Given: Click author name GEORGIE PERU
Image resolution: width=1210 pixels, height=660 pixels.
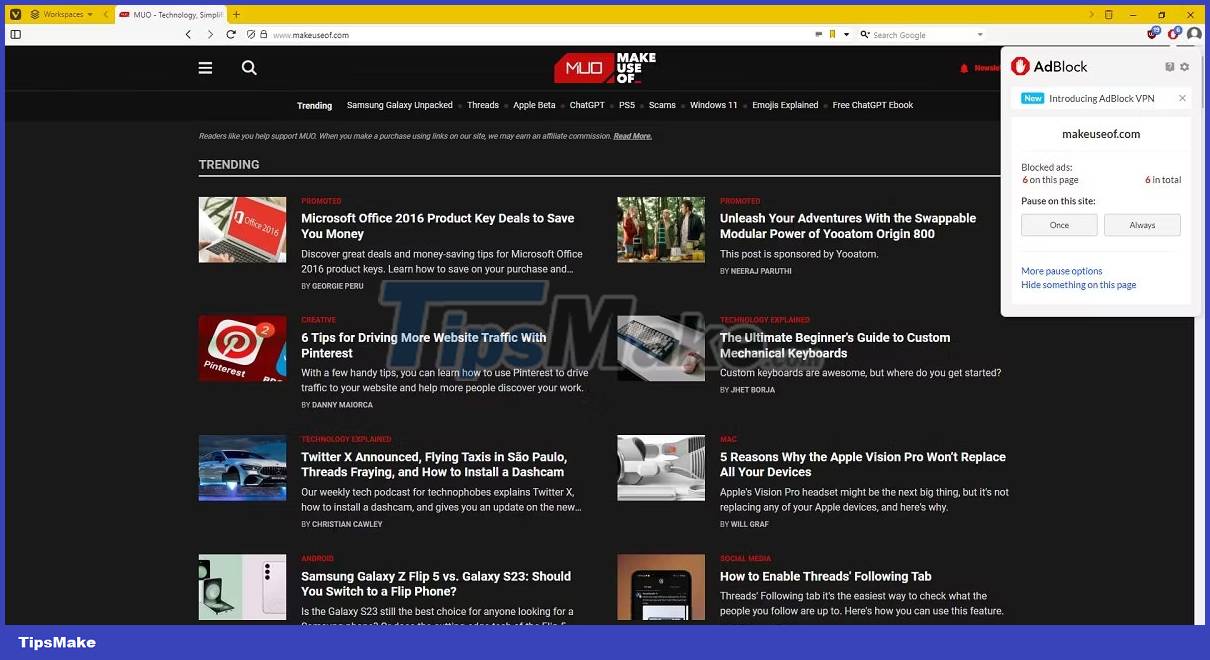Looking at the screenshot, I should click(338, 286).
